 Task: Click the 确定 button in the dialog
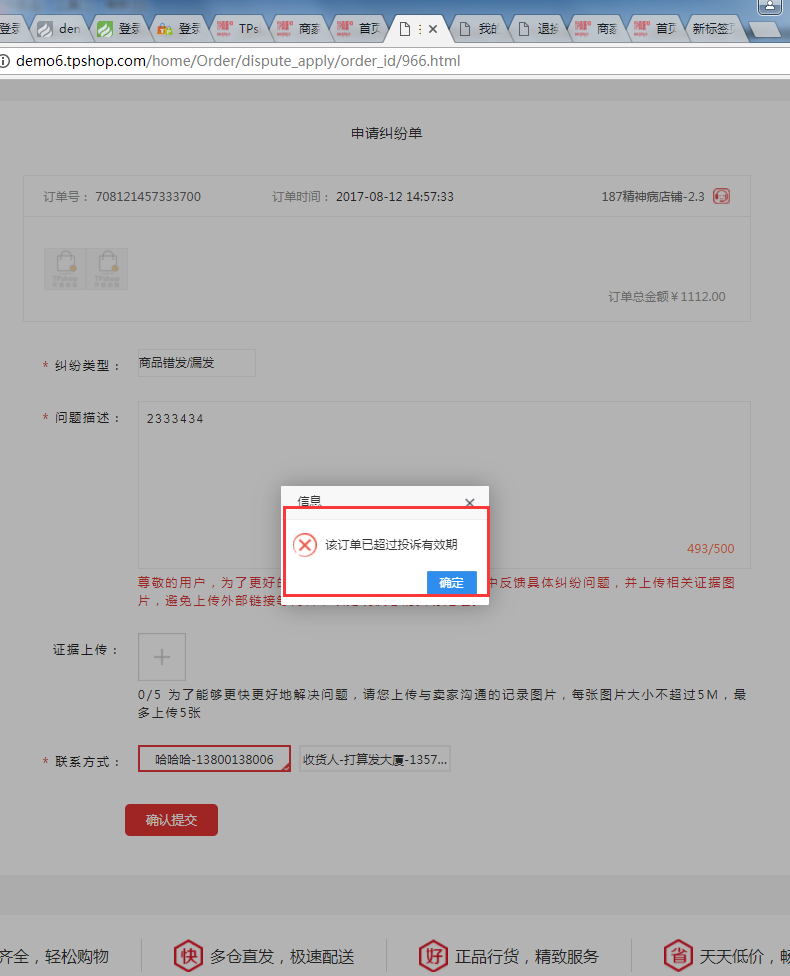pos(451,582)
